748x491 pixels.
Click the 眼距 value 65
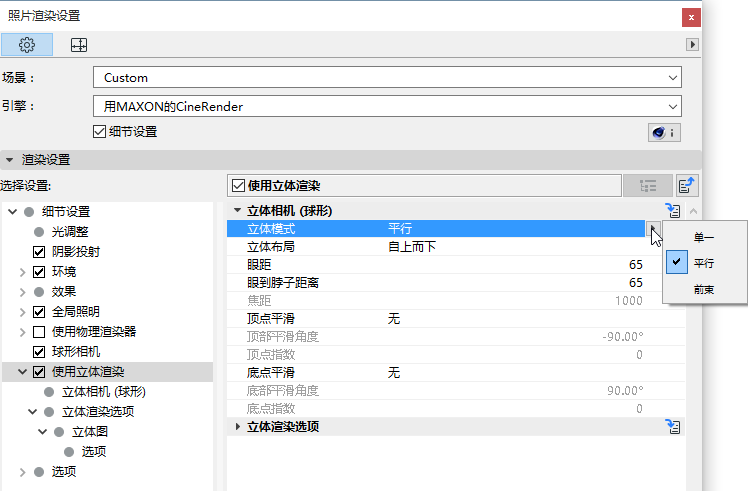click(635, 264)
